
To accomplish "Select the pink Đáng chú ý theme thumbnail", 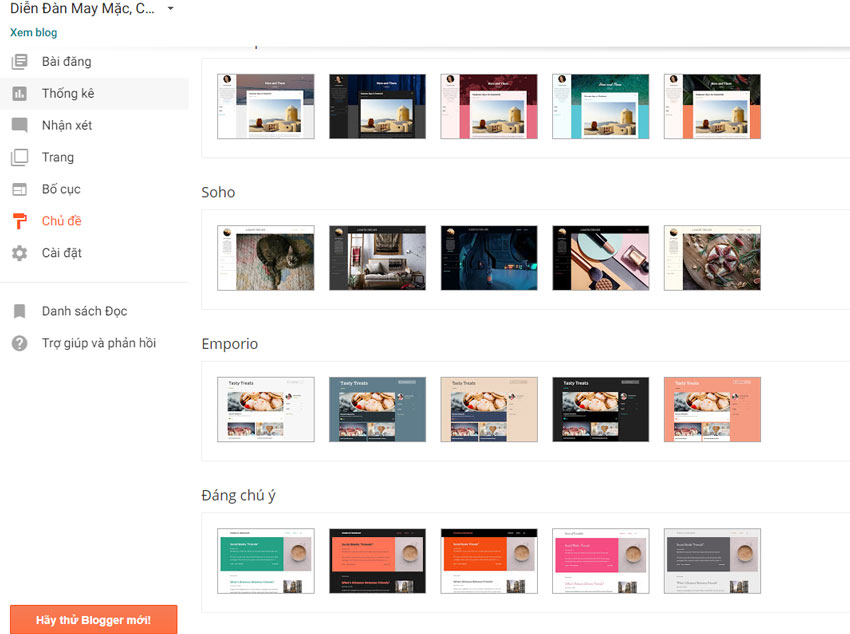I will point(601,561).
